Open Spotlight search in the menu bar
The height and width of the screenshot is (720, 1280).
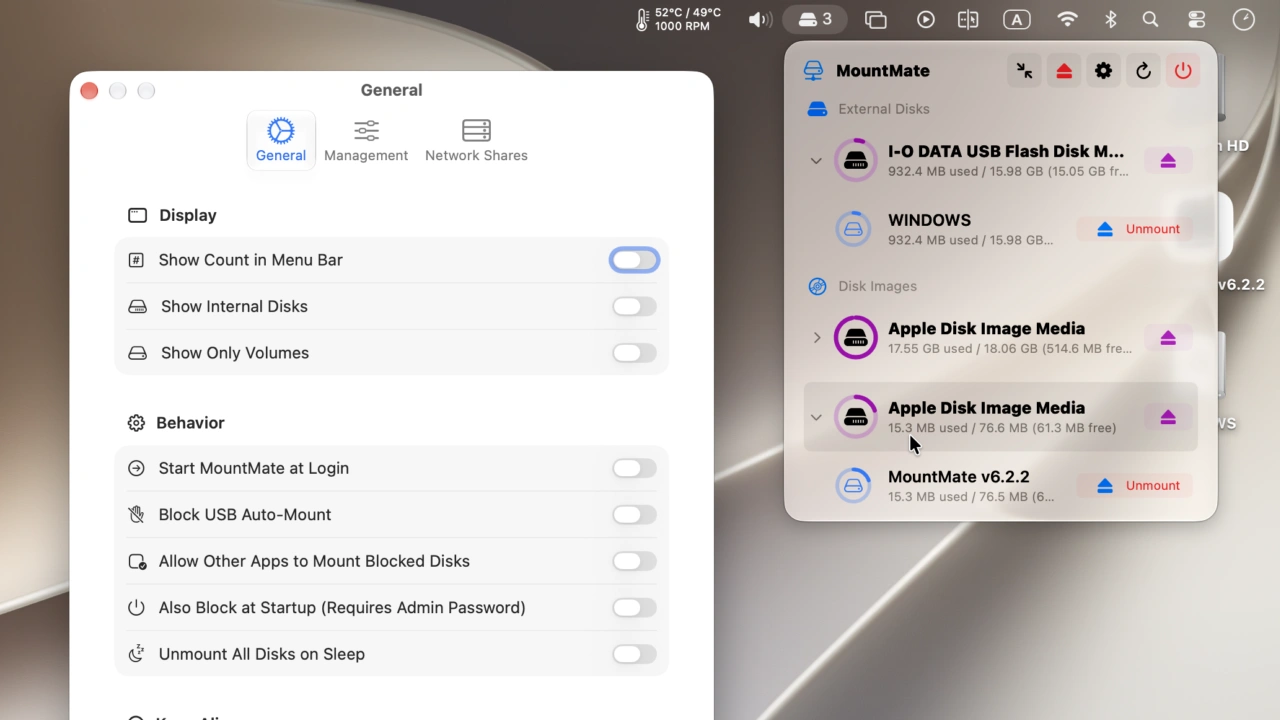(x=1151, y=20)
